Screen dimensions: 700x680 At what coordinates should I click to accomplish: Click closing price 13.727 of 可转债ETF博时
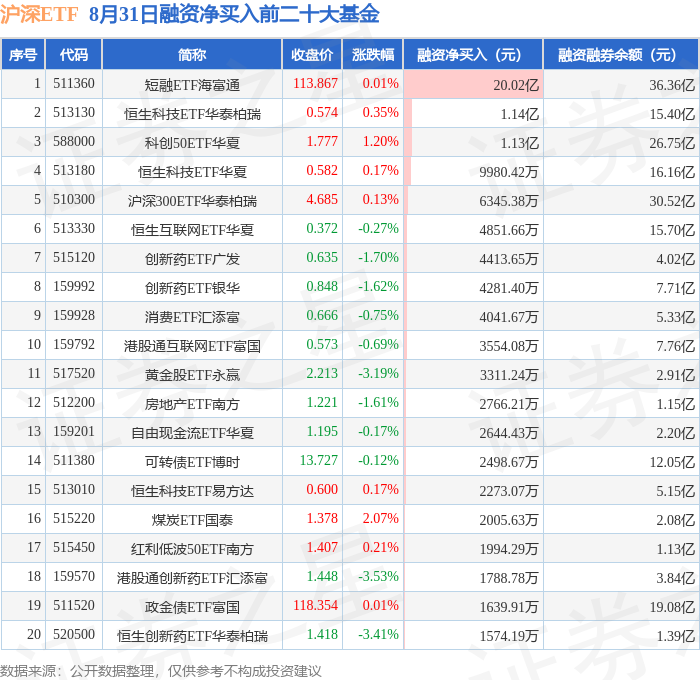(319, 460)
